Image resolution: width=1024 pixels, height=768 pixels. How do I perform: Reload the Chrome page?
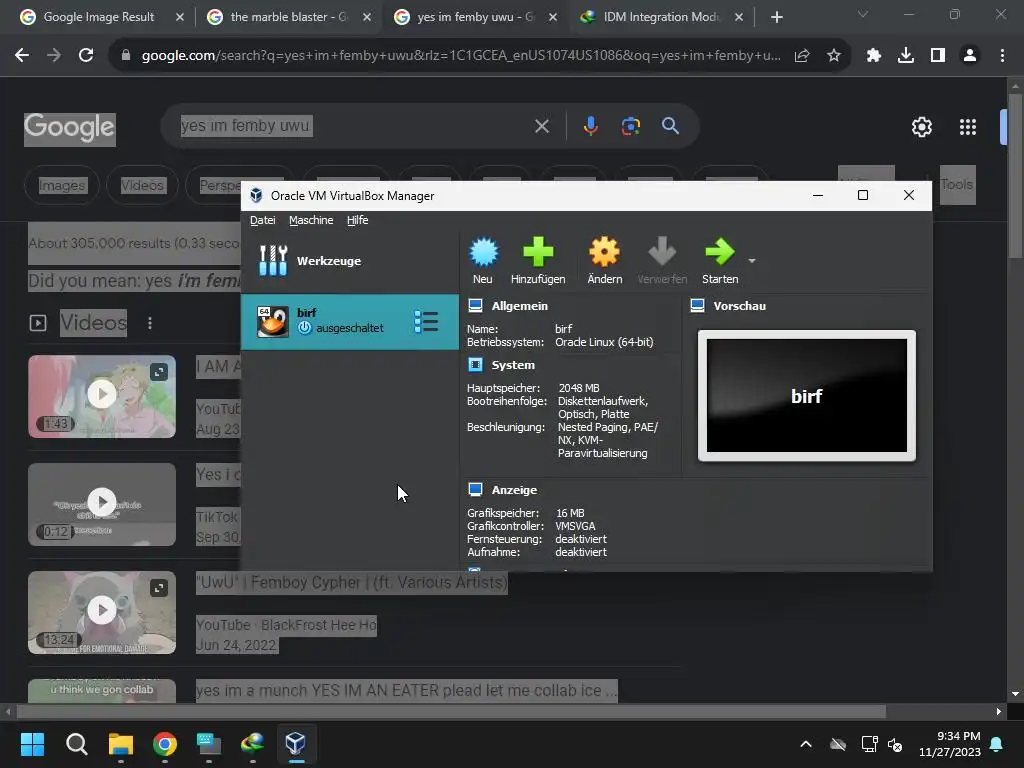pyautogui.click(x=86, y=56)
